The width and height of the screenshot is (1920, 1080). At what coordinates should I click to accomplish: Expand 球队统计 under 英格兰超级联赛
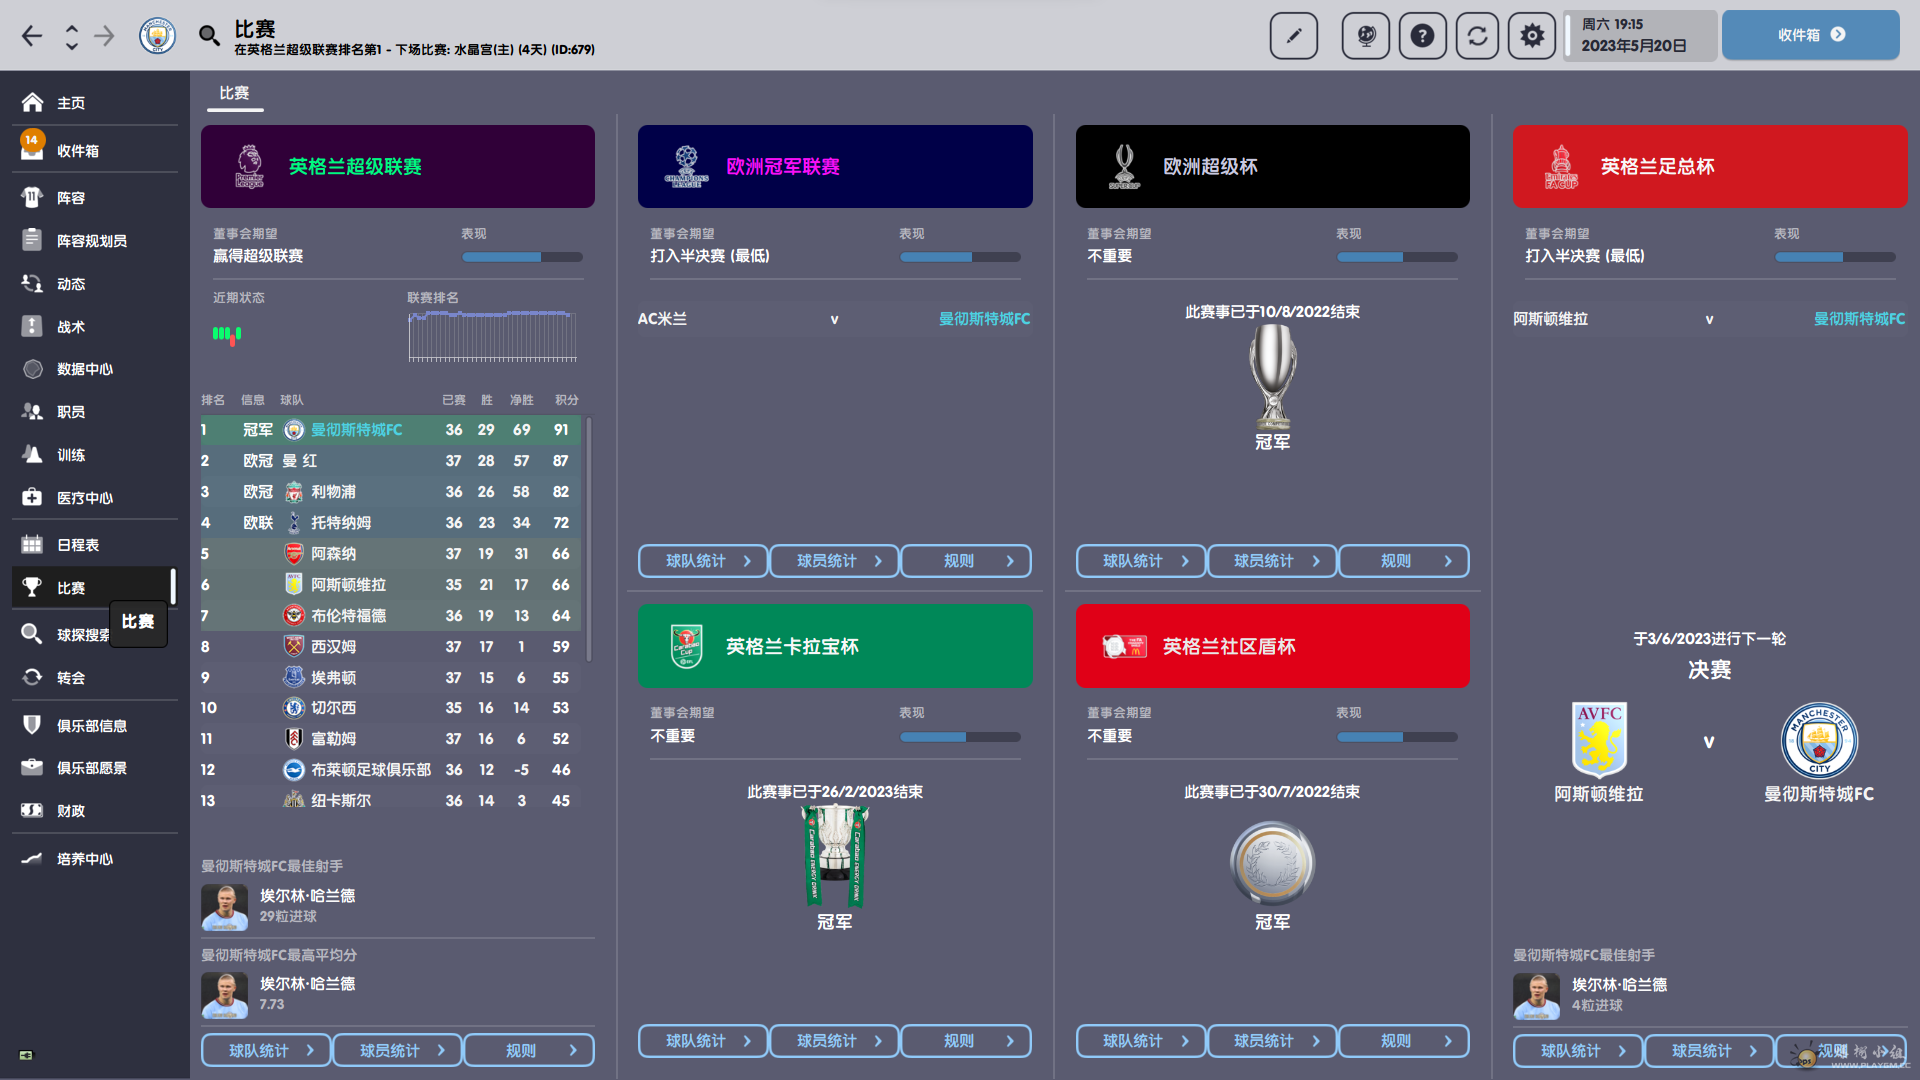(x=266, y=1051)
